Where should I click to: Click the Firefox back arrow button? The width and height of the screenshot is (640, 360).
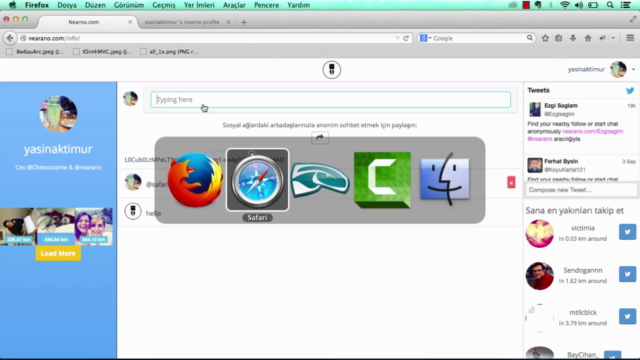(x=10, y=38)
